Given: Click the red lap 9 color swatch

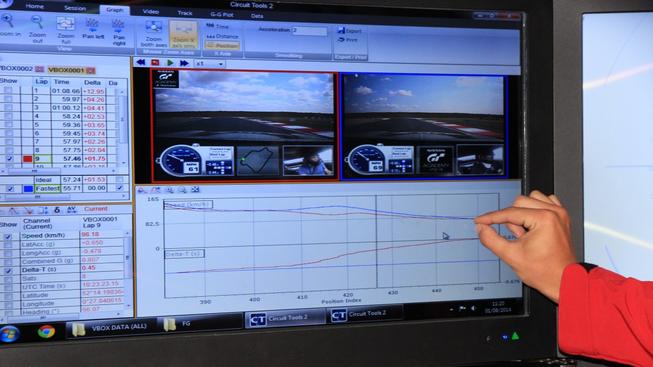Looking at the screenshot, I should click(27, 159).
